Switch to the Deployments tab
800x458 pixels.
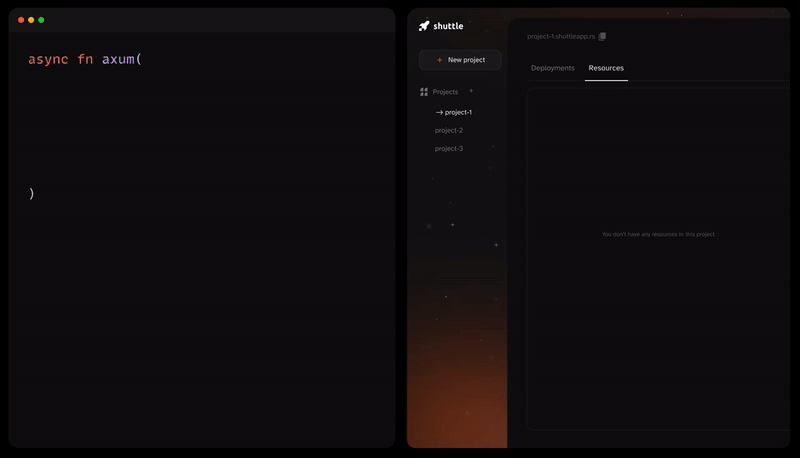click(553, 68)
